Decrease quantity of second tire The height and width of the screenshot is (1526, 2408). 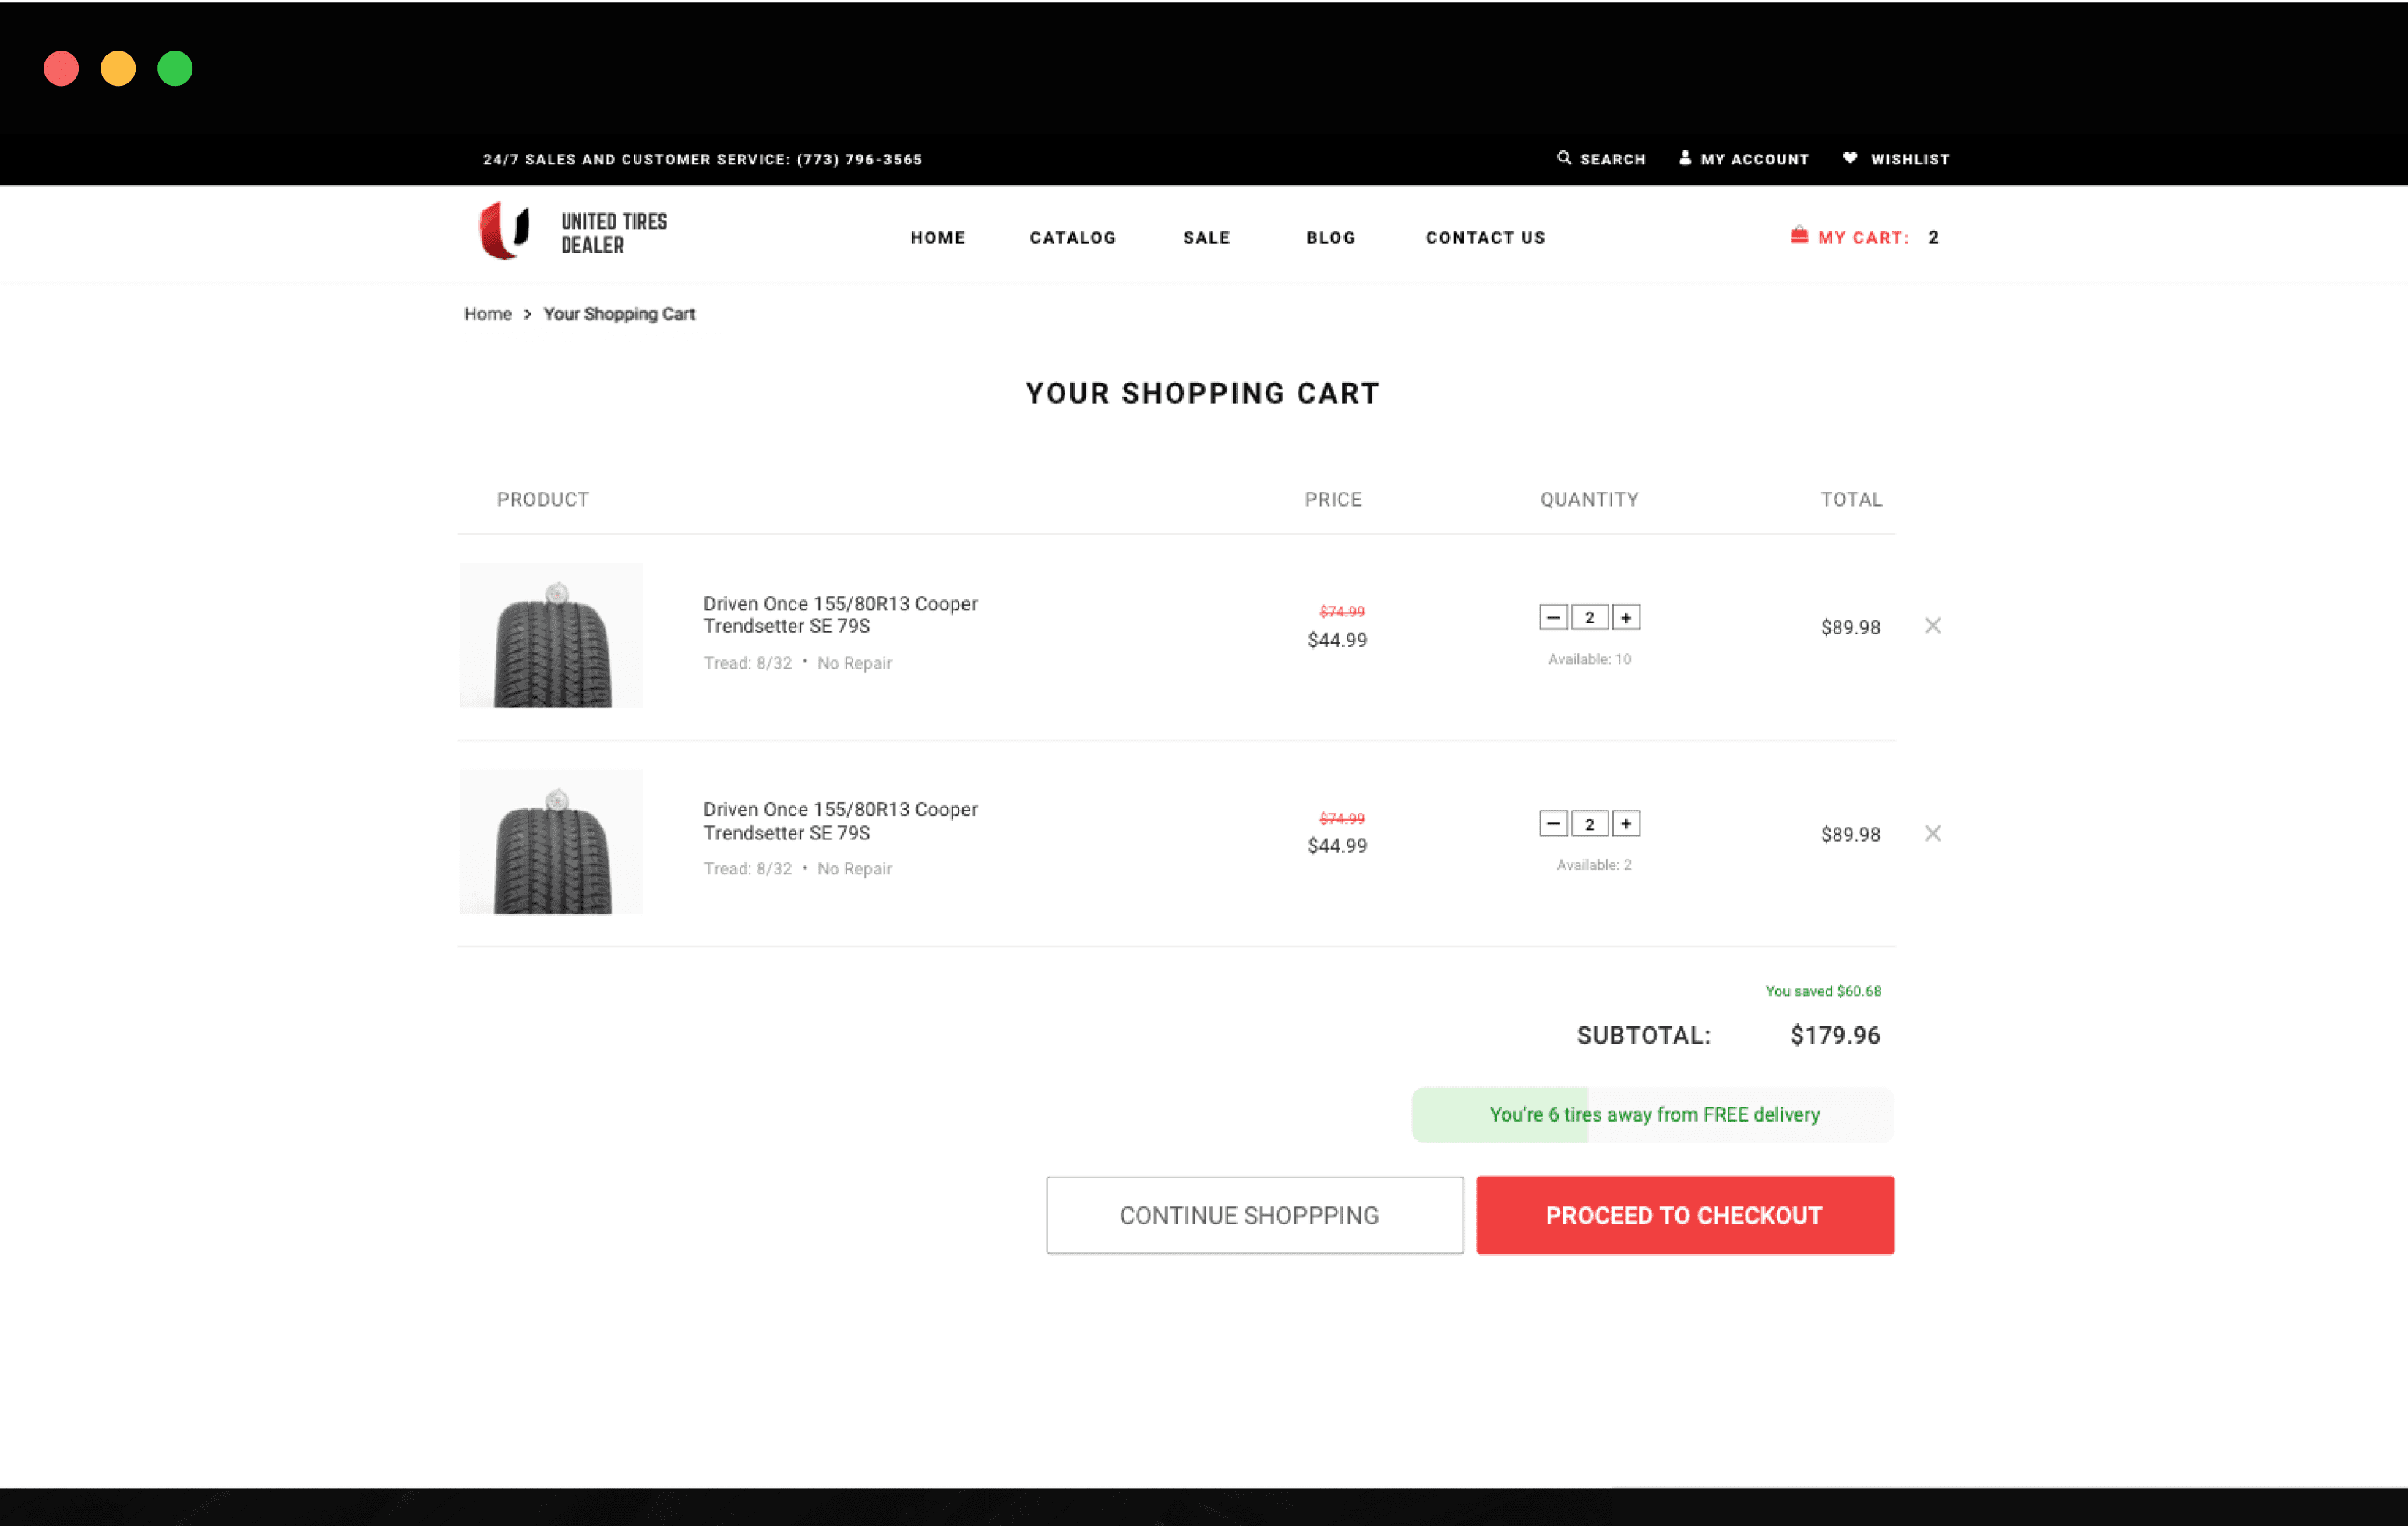pyautogui.click(x=1553, y=824)
